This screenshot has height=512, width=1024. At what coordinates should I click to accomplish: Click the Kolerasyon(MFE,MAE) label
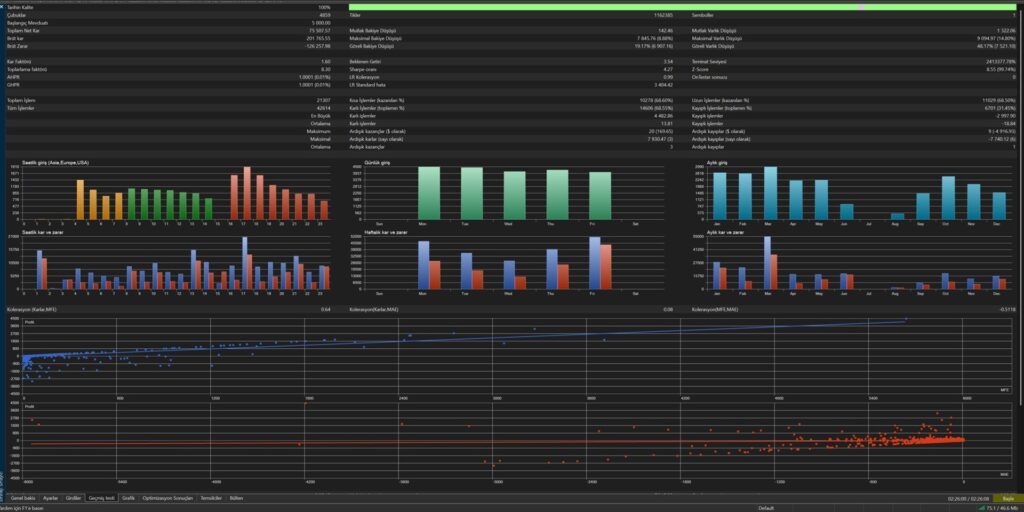(714, 309)
